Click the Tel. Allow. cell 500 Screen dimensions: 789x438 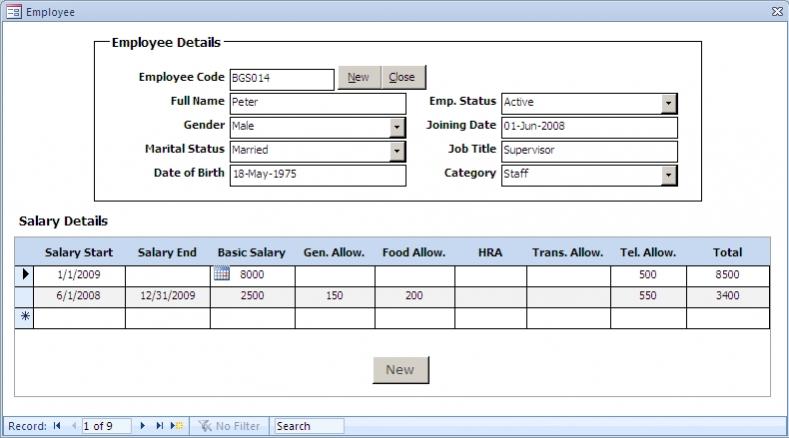pos(648,275)
